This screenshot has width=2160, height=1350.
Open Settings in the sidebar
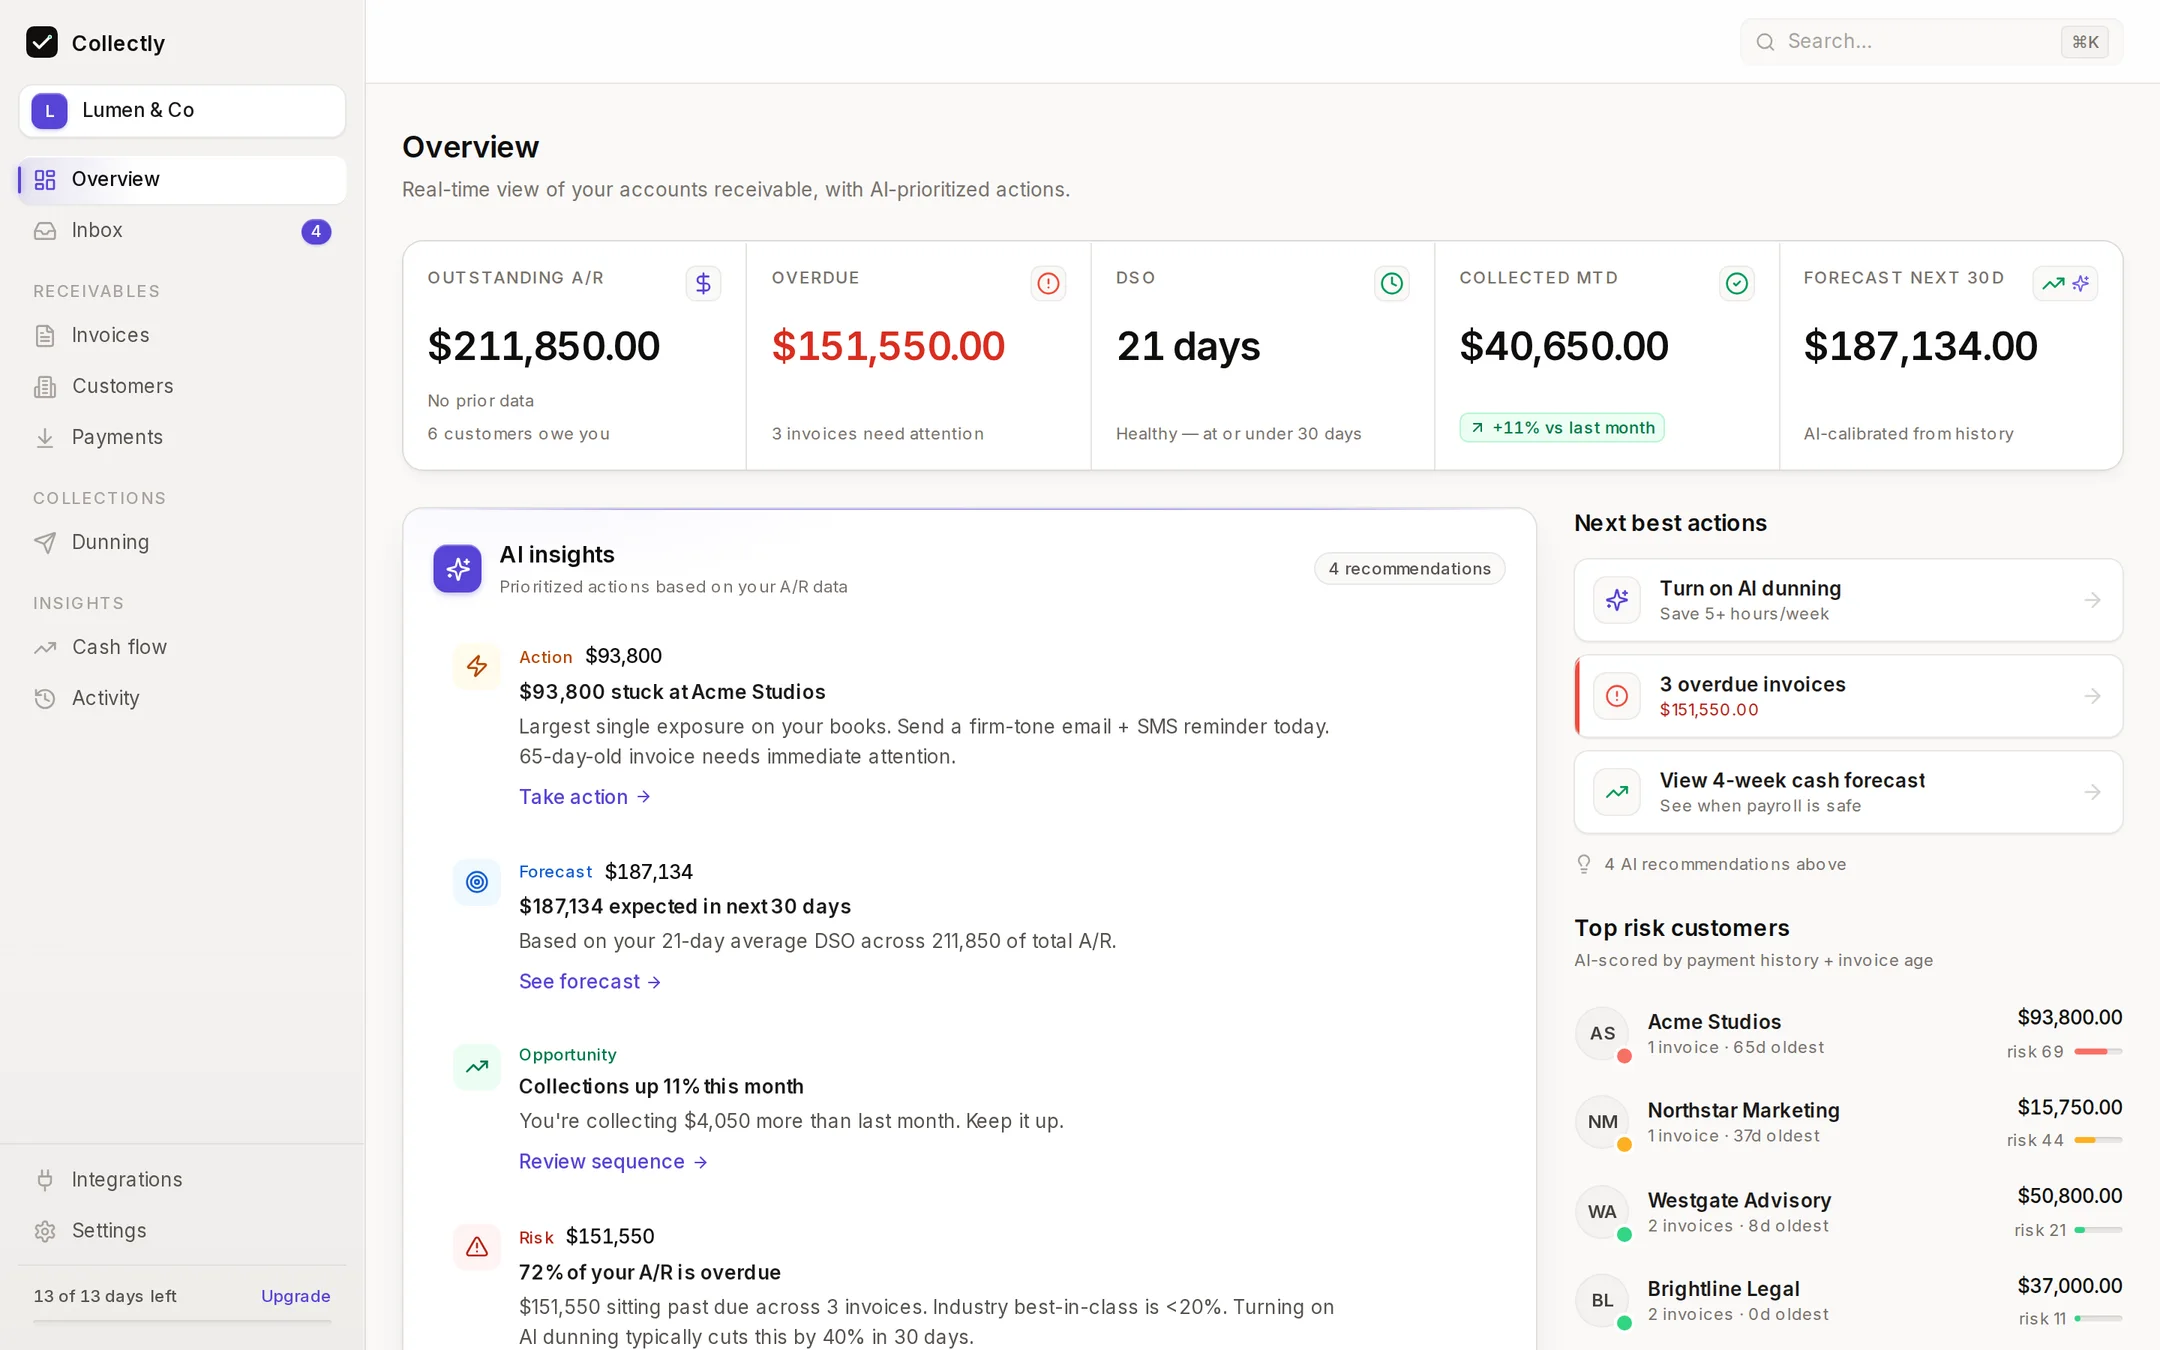pyautogui.click(x=182, y=1231)
